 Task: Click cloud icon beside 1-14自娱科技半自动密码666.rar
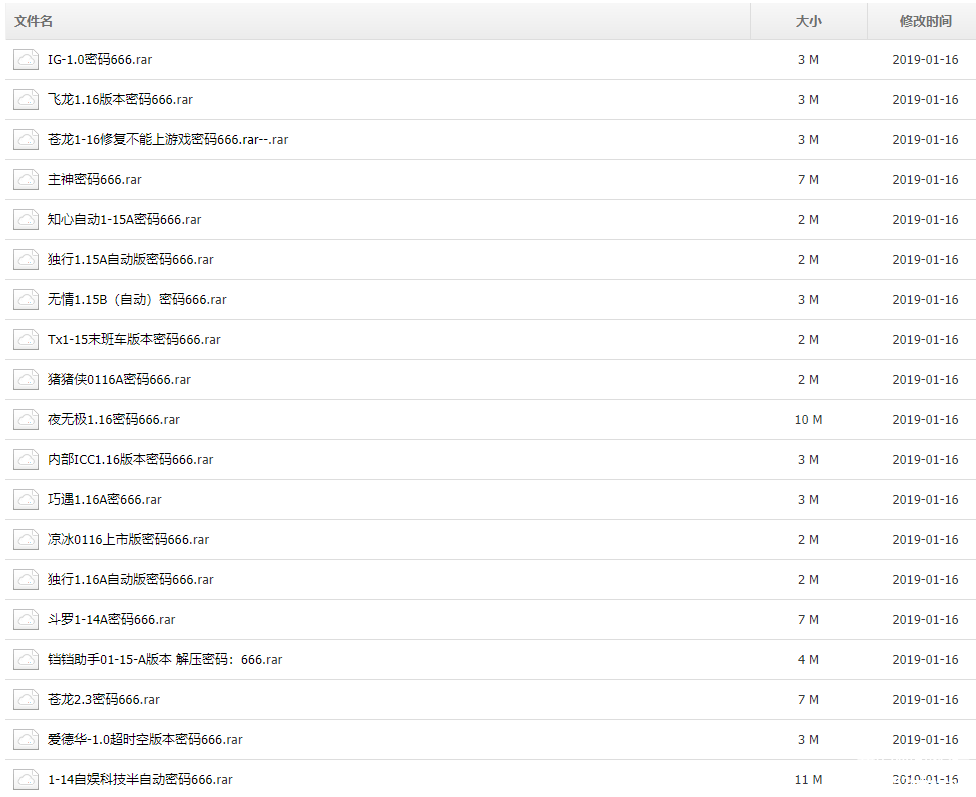pos(26,780)
